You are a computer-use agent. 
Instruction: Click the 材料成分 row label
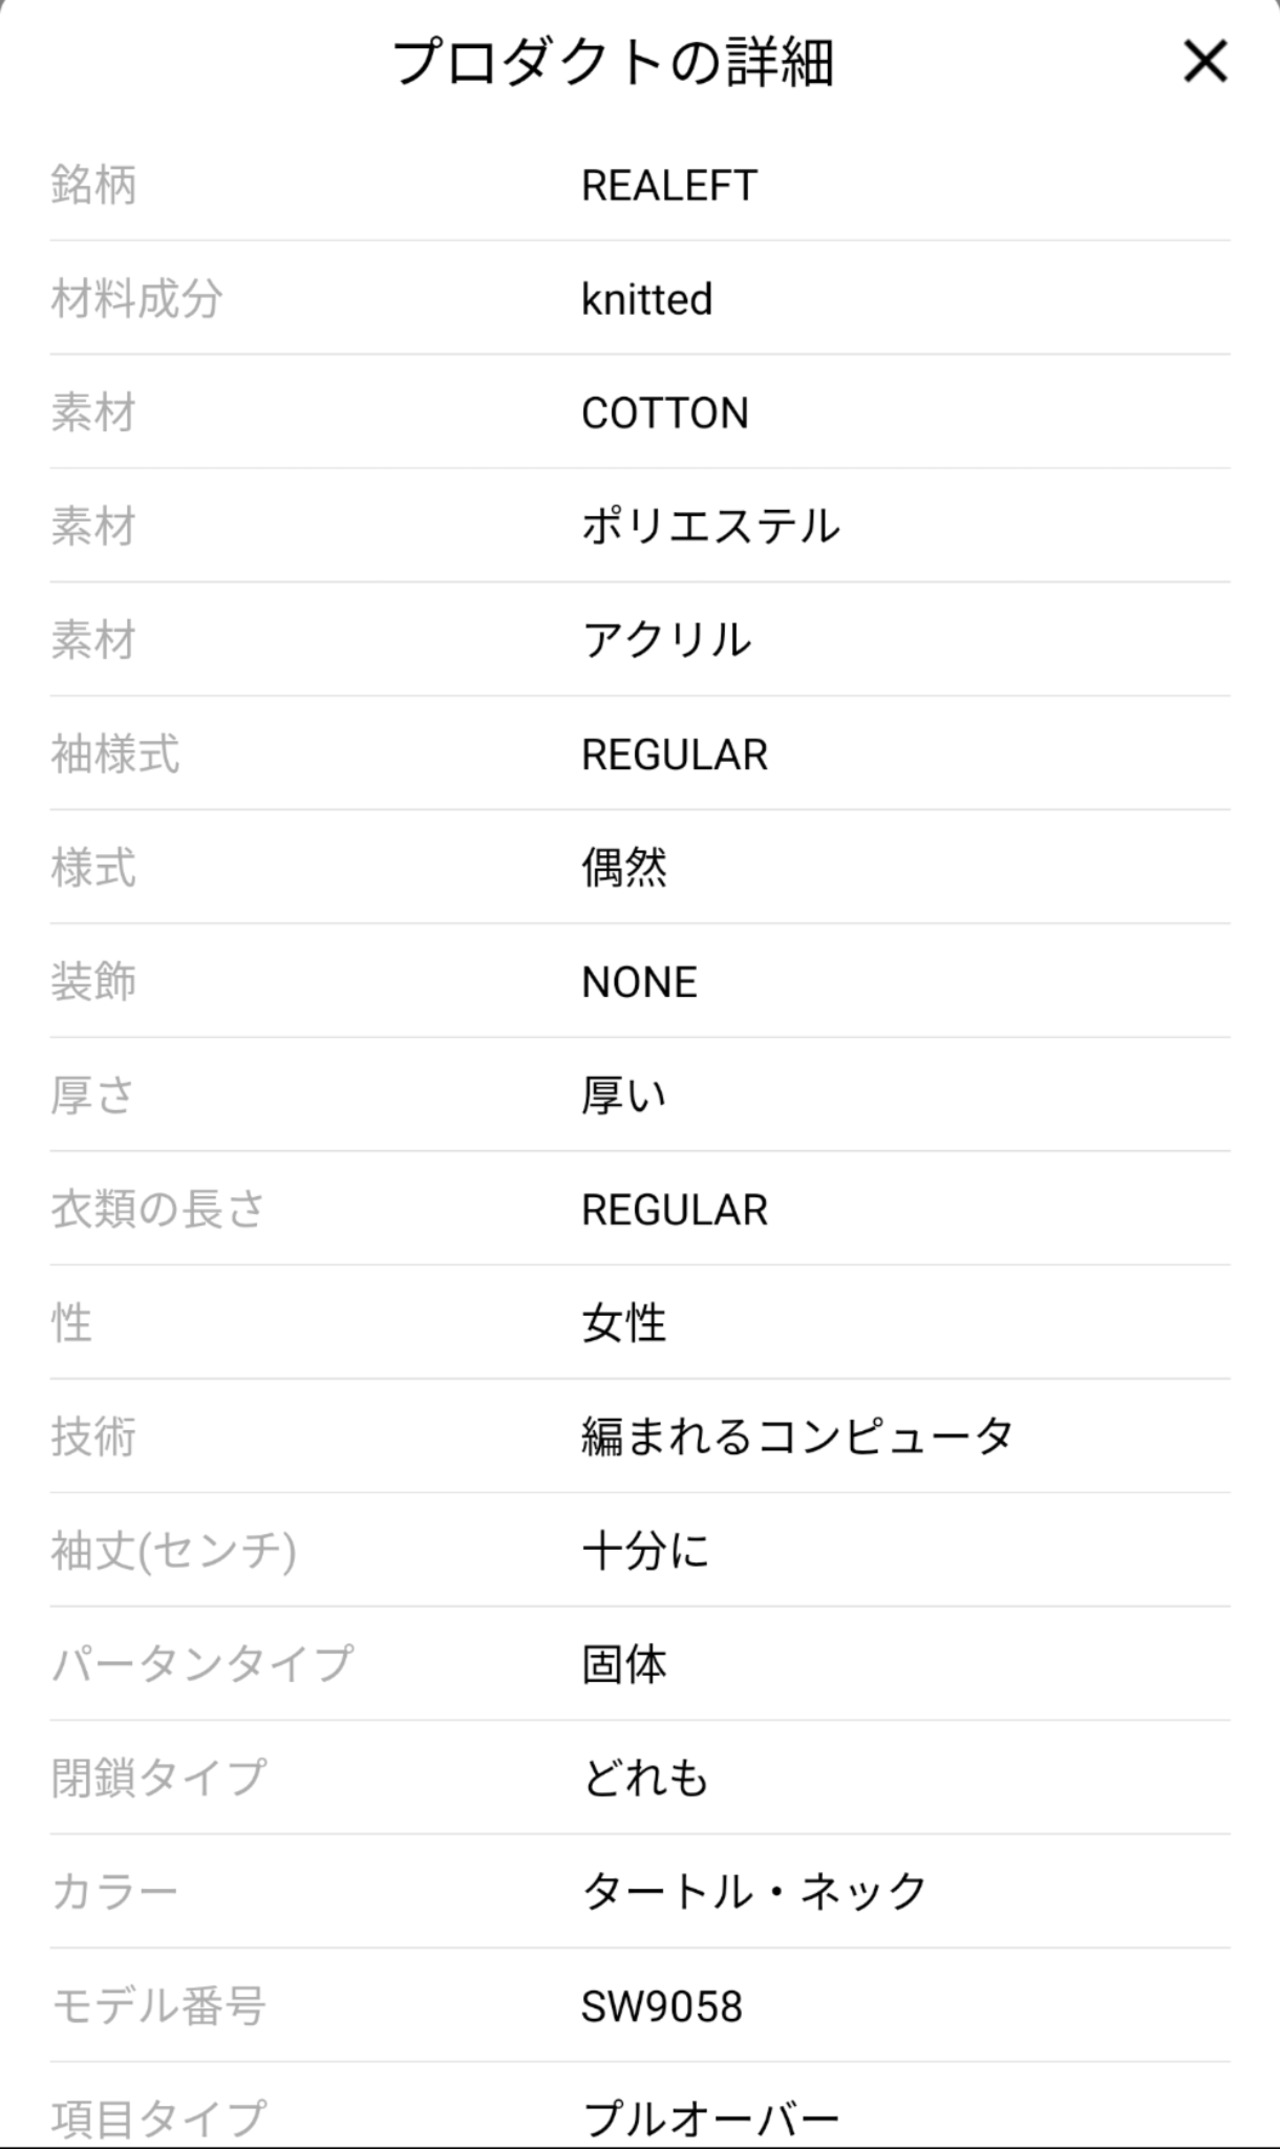(137, 299)
